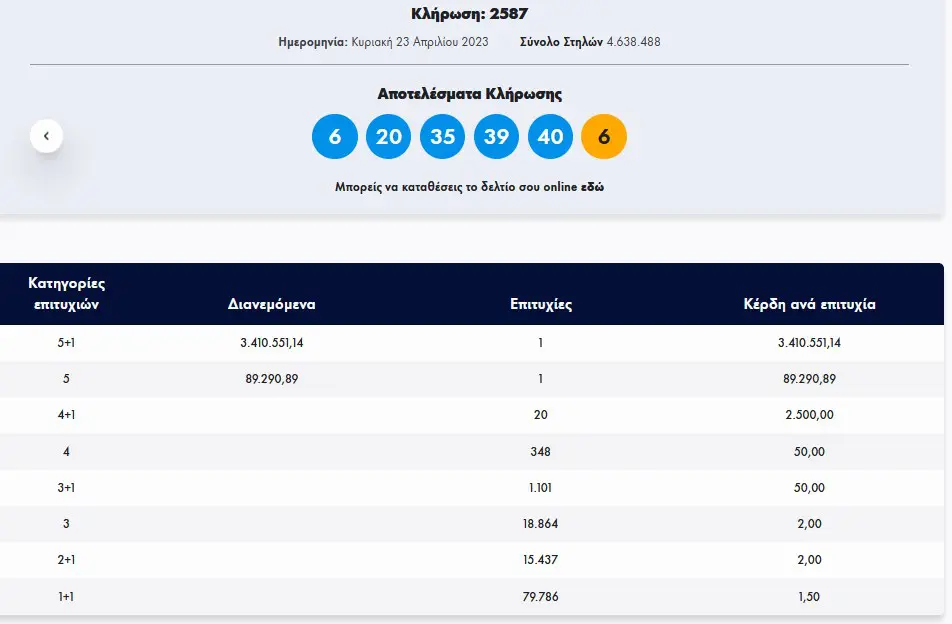The width and height of the screenshot is (952, 624).
Task: Select the blue ball numbered 39
Action: [x=496, y=137]
